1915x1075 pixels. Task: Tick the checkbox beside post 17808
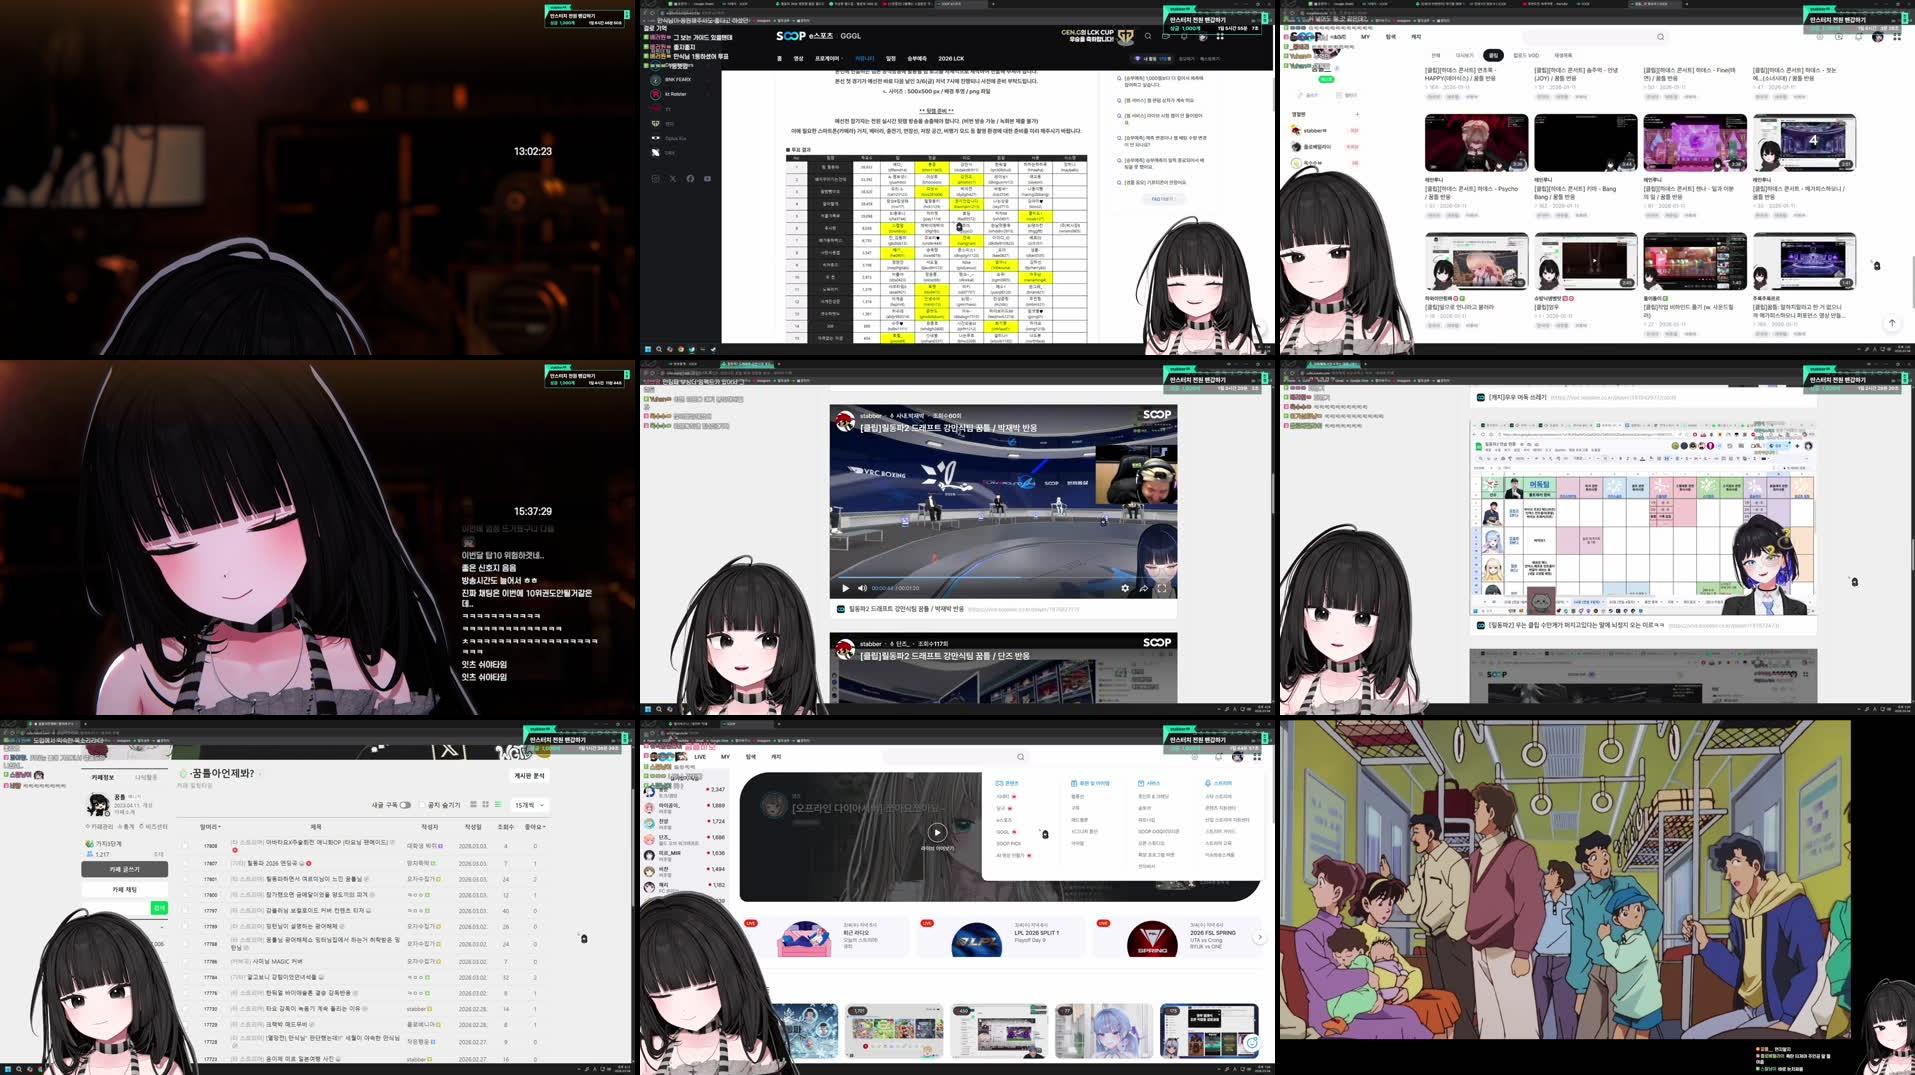tap(185, 846)
